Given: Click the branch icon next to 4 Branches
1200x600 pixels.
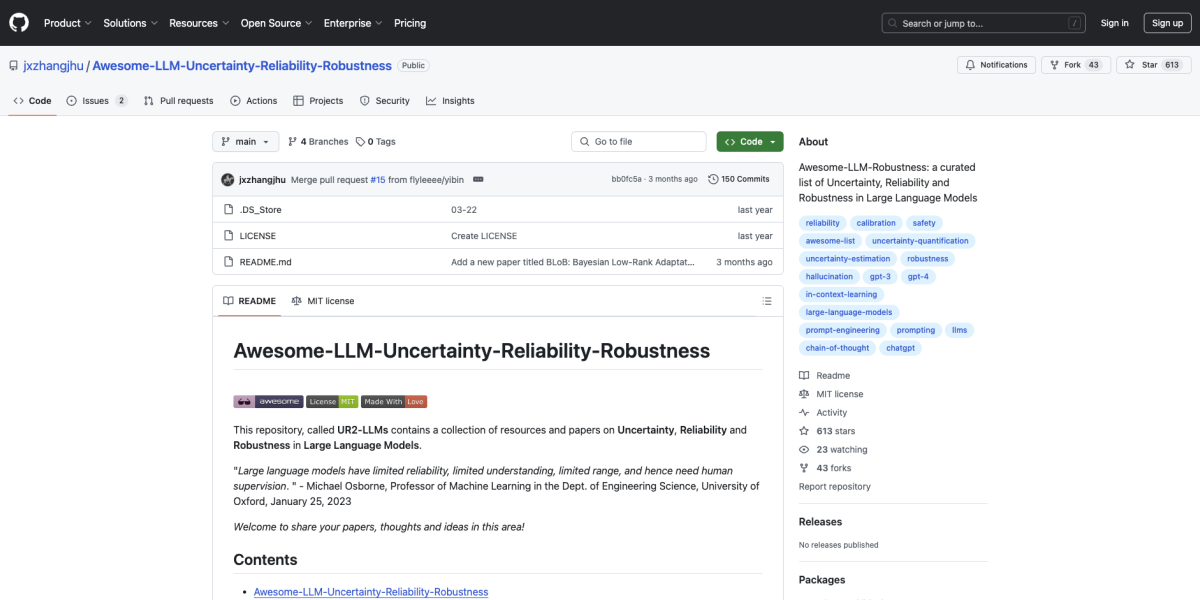Looking at the screenshot, I should pyautogui.click(x=293, y=141).
